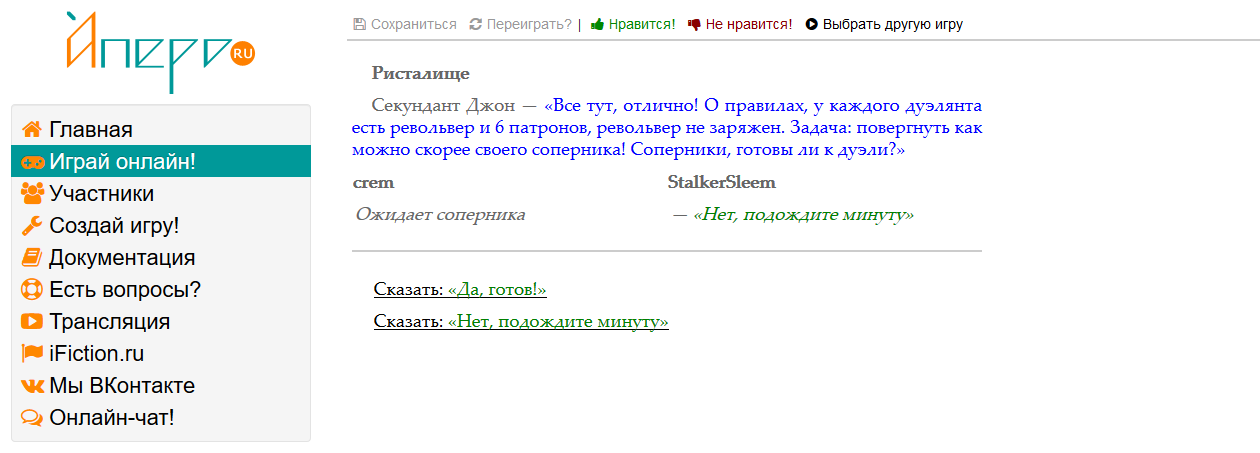Select Играй онлайн! in sidebar

(161, 162)
